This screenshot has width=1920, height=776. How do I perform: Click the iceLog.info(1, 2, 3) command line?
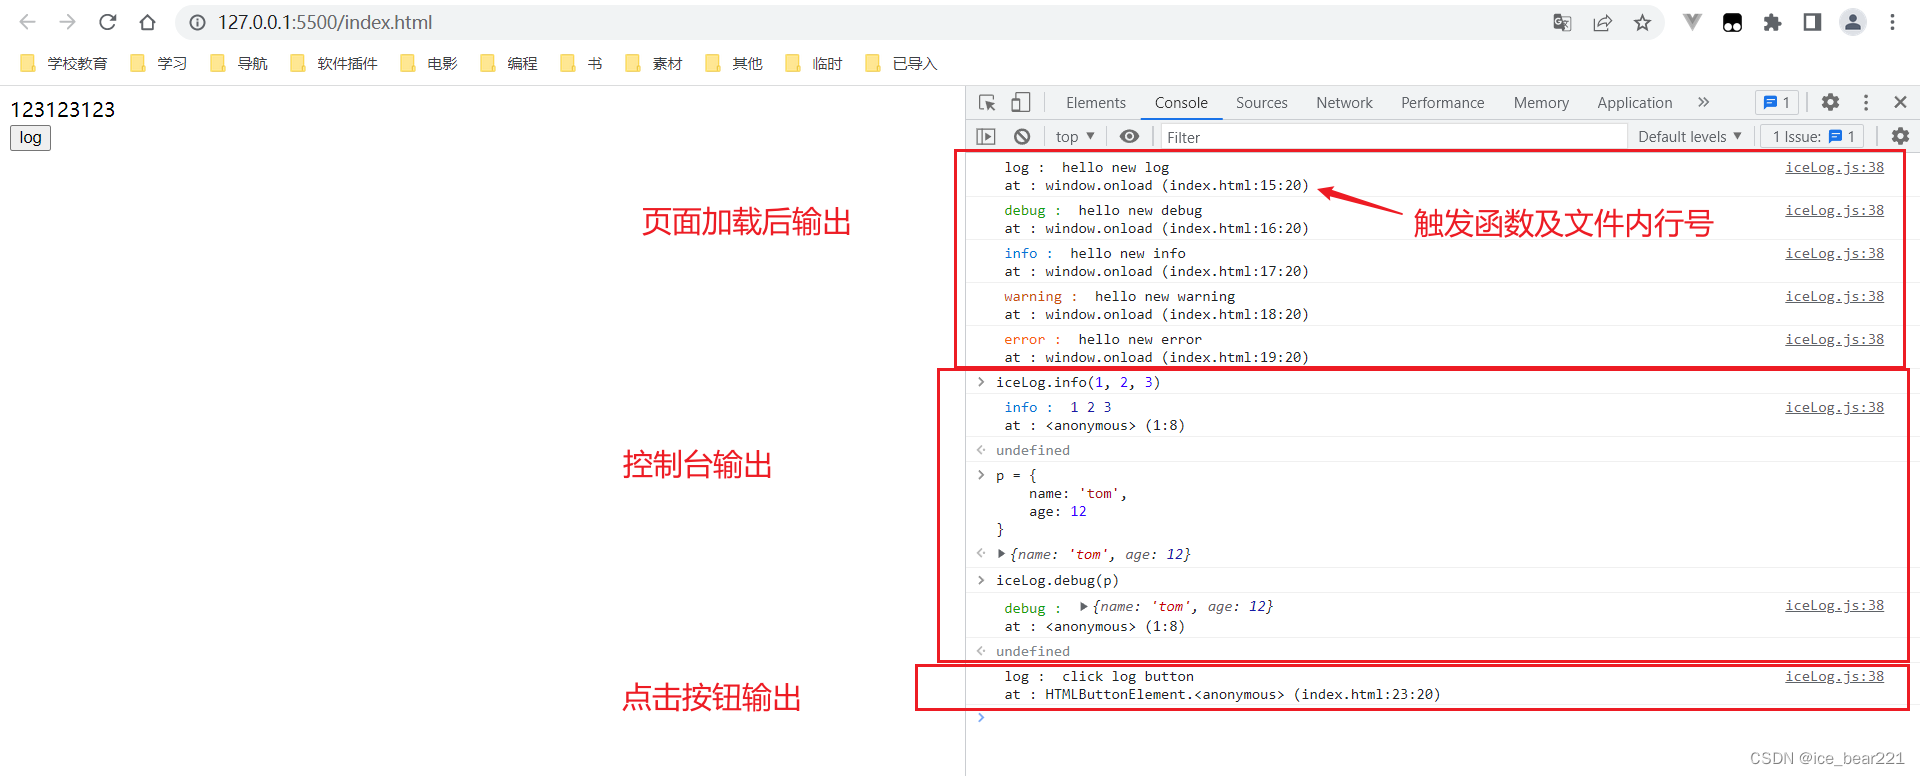pos(1078,382)
